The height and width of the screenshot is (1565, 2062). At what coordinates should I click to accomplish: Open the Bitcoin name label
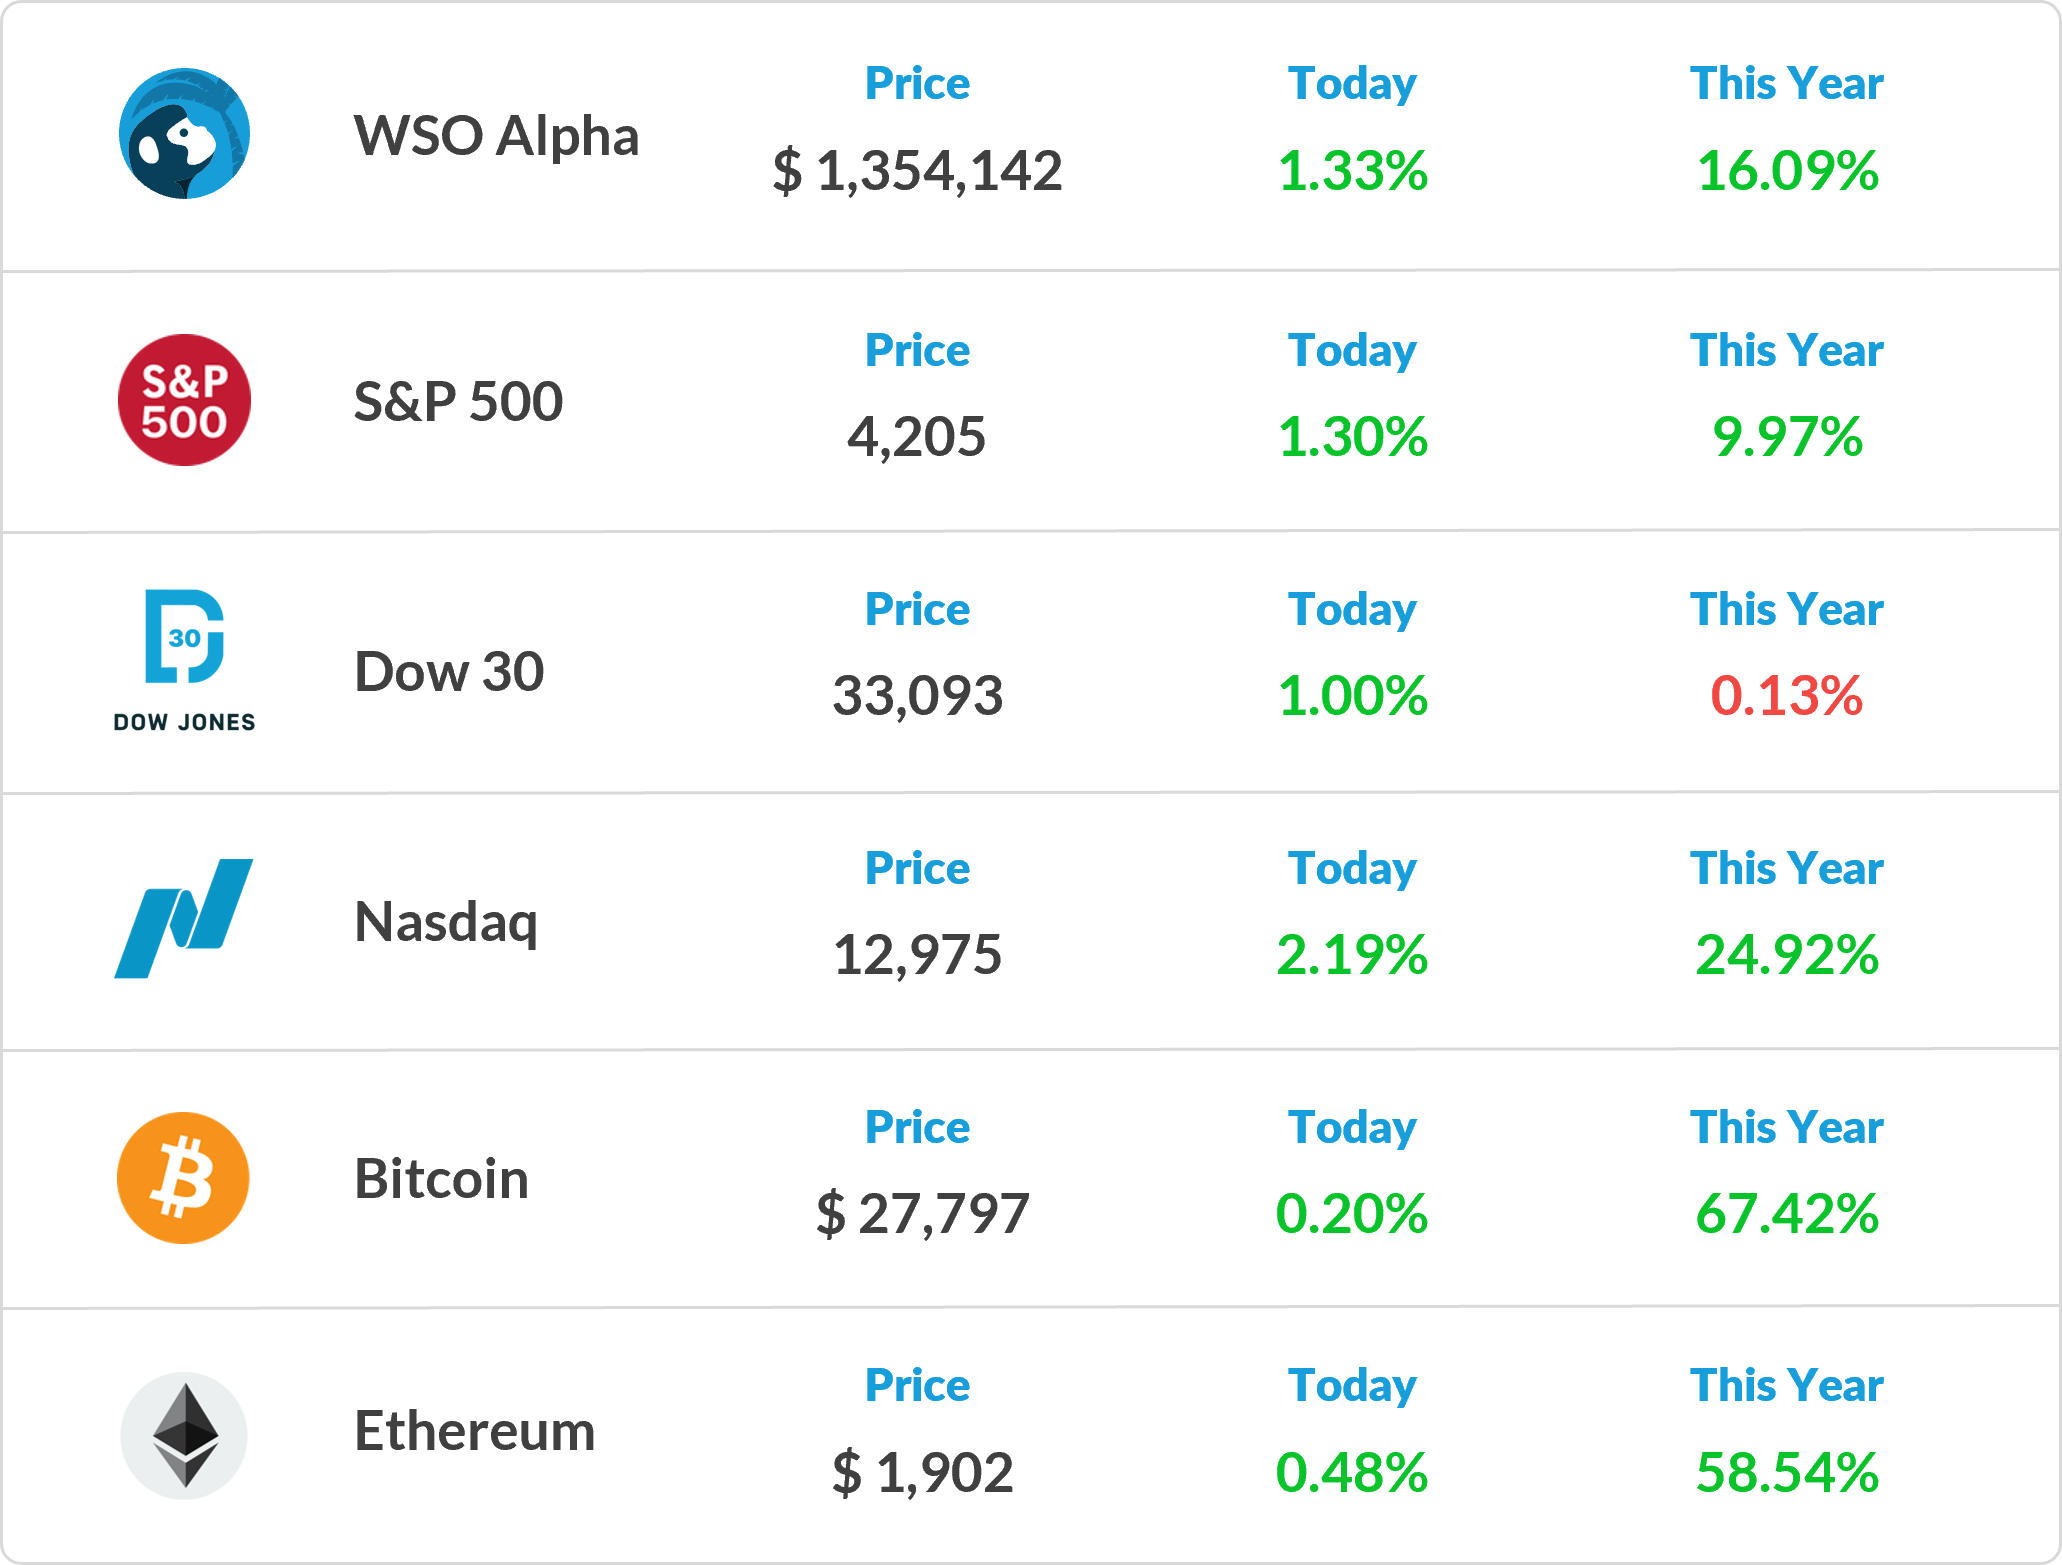(441, 1179)
